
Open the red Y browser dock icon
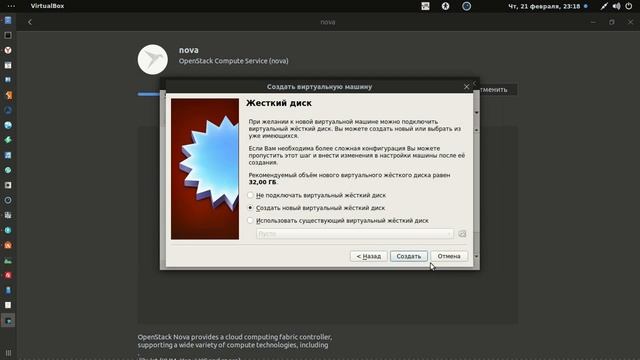(8, 50)
